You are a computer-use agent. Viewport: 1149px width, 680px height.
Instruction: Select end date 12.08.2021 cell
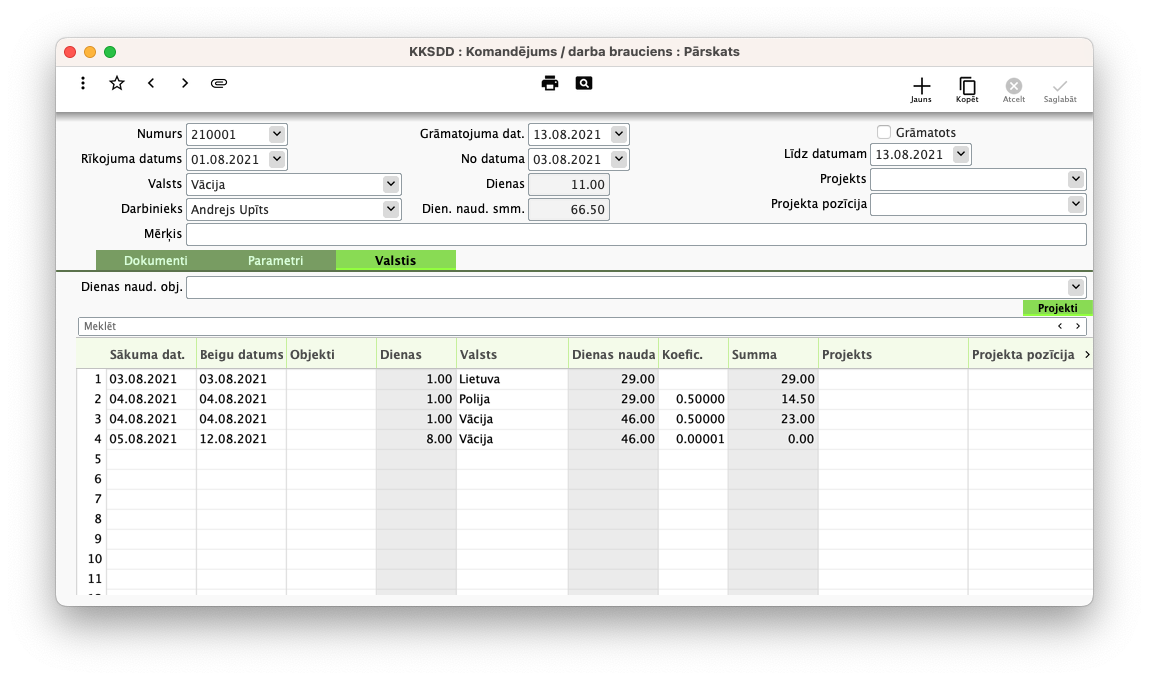241,439
